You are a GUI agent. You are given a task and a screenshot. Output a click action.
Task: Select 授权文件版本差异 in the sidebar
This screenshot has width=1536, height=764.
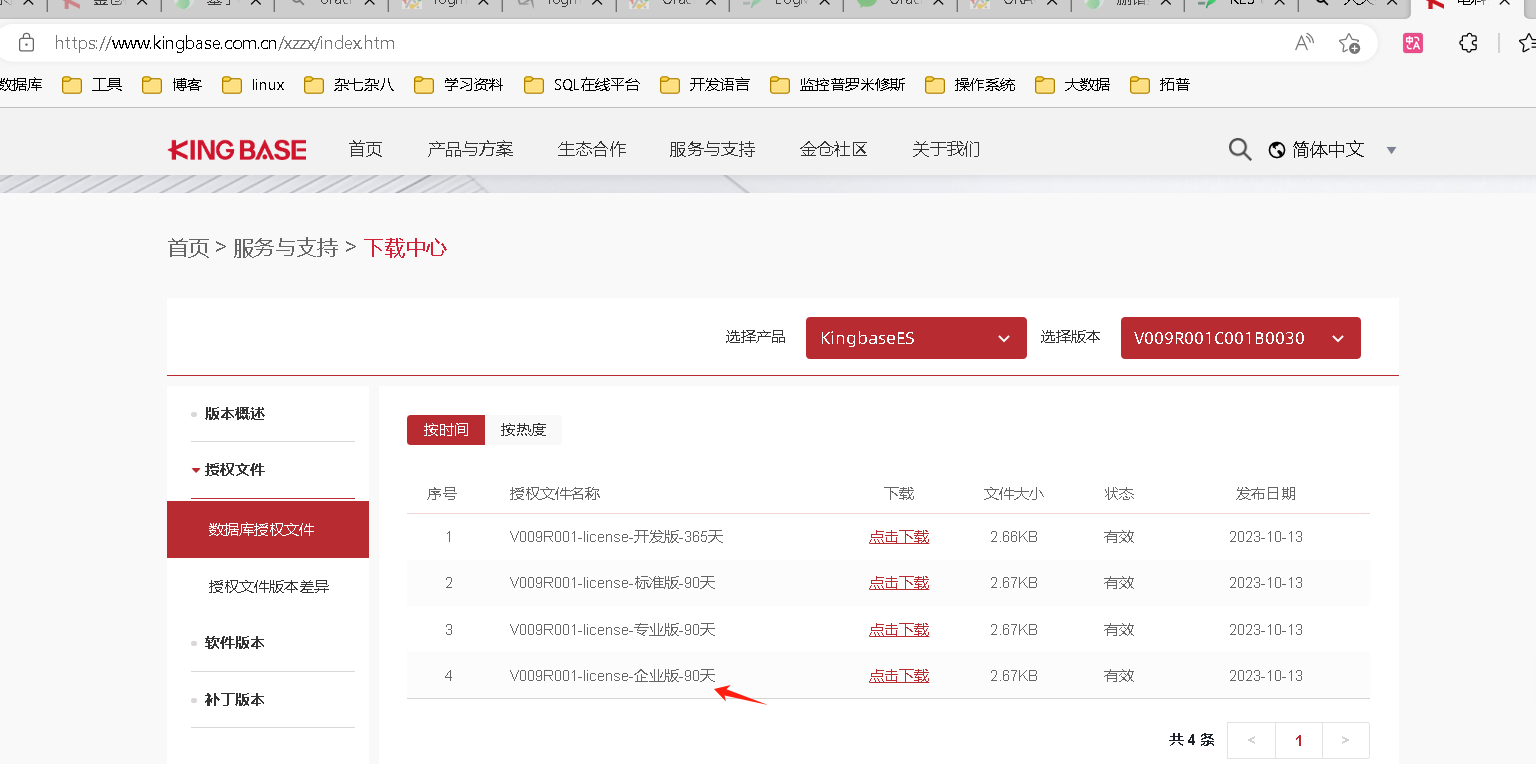tap(268, 587)
